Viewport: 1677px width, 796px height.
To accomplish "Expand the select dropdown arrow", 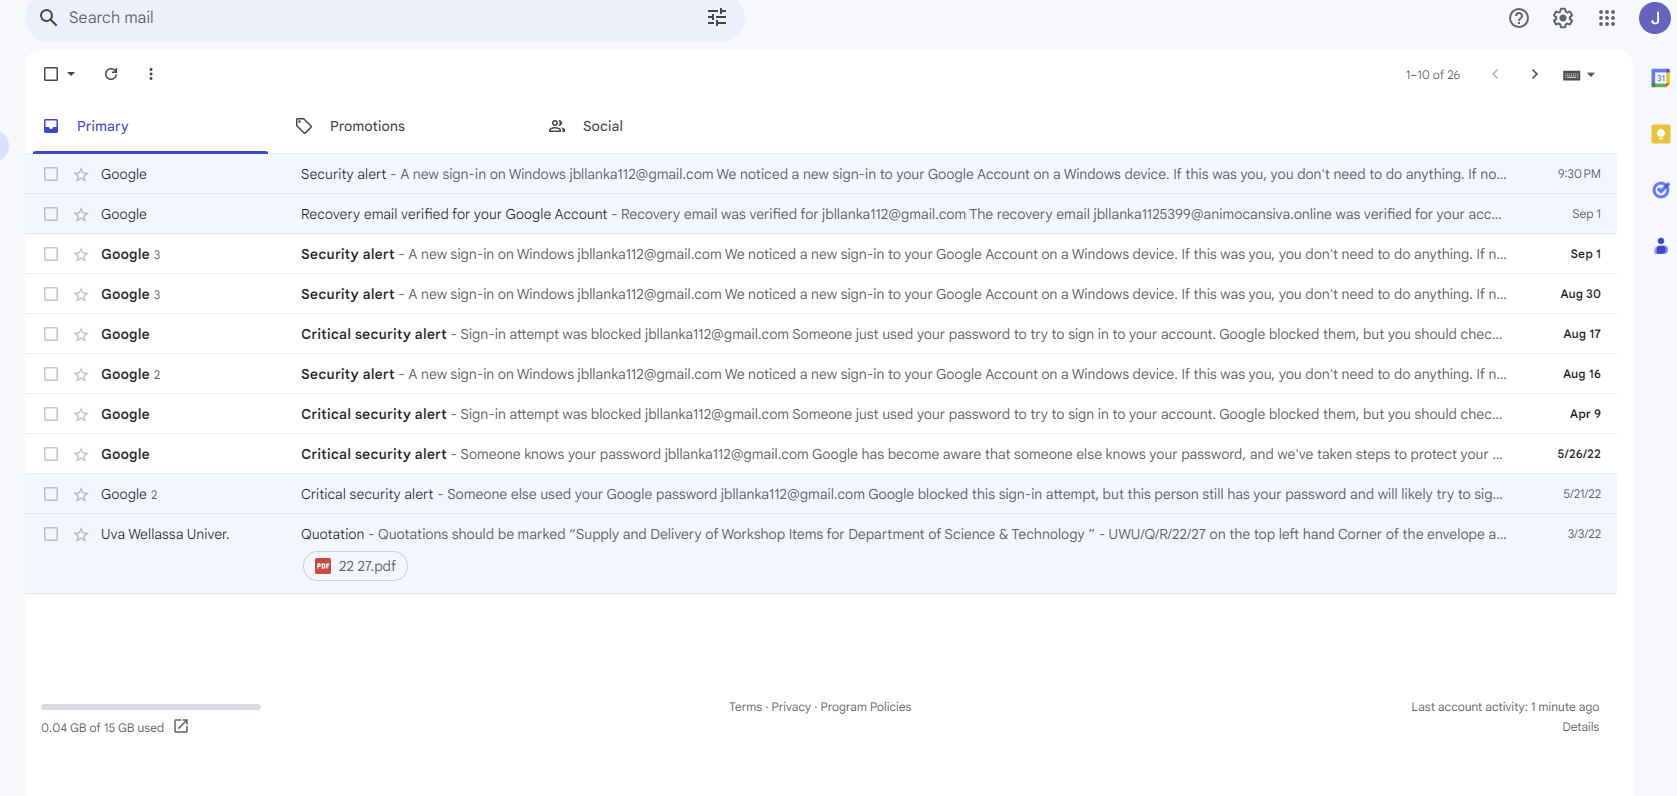I will (71, 74).
